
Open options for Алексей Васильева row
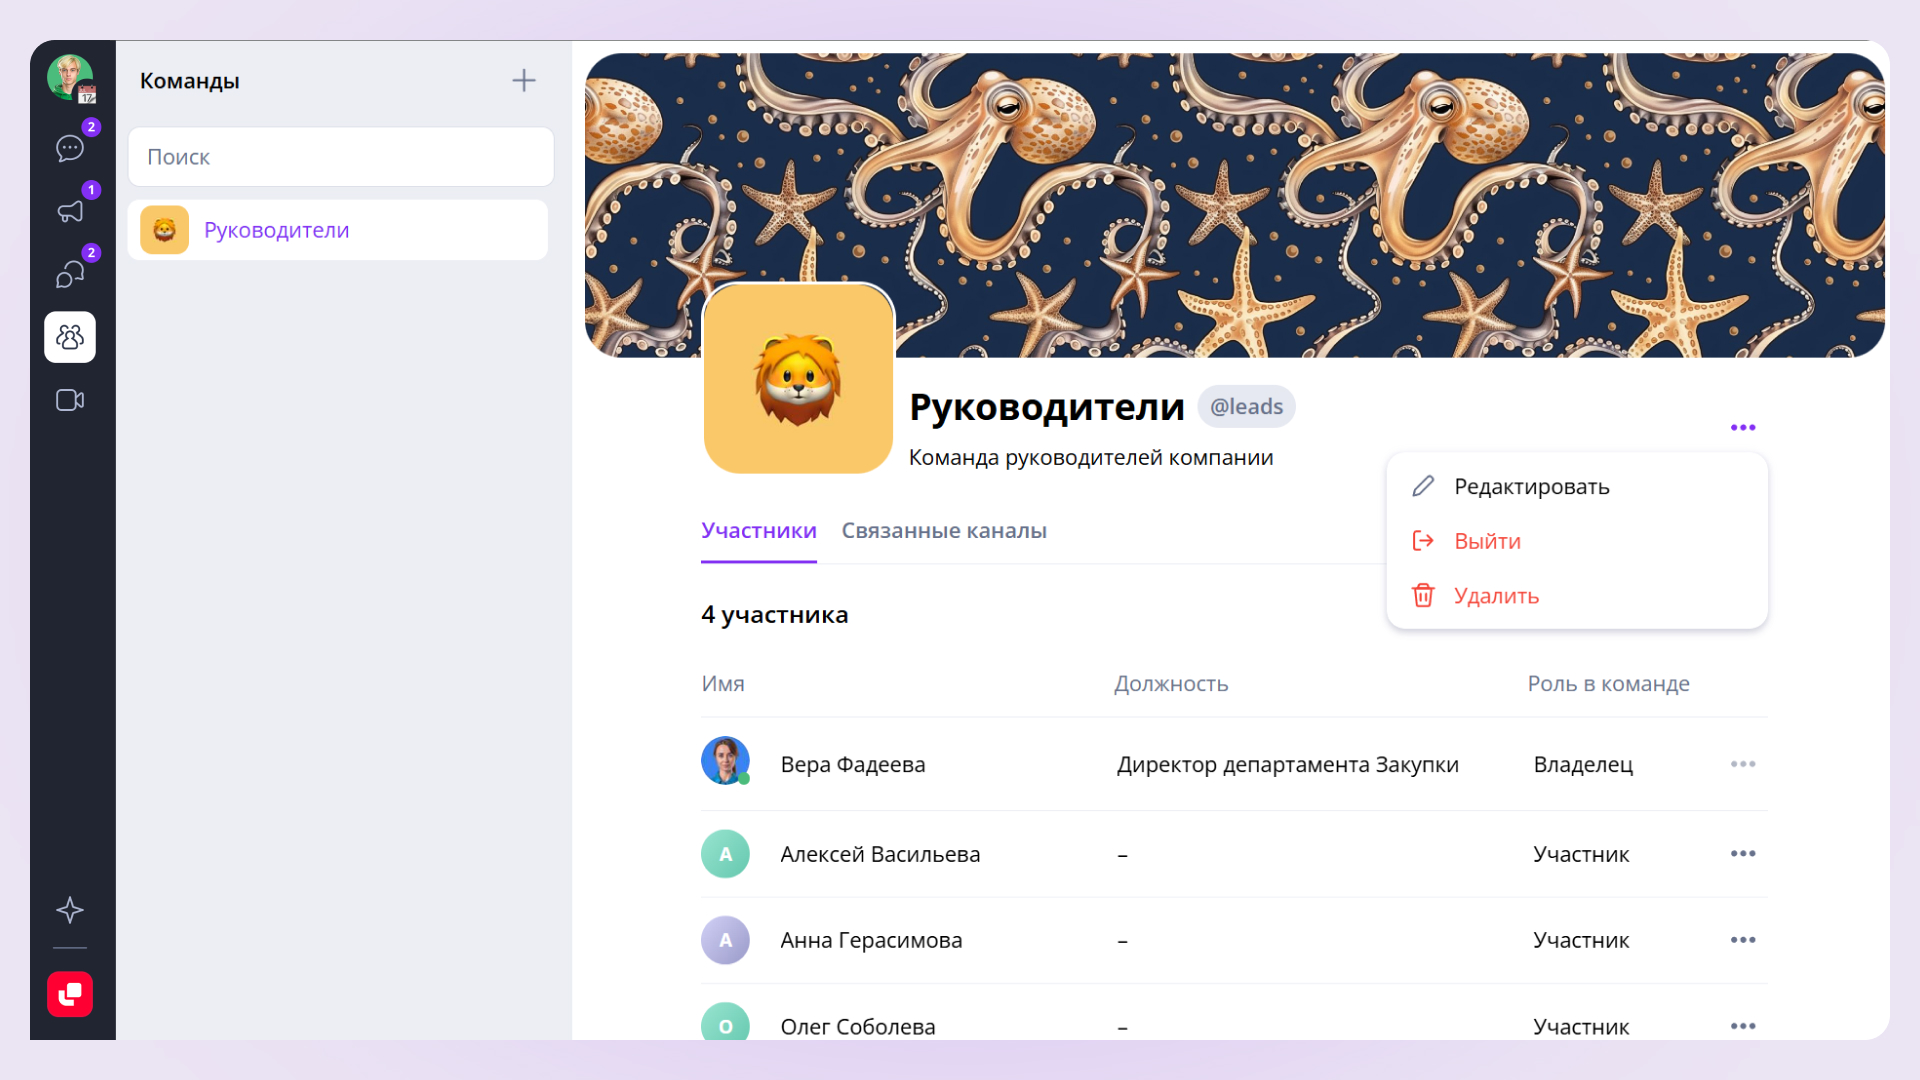[1743, 854]
